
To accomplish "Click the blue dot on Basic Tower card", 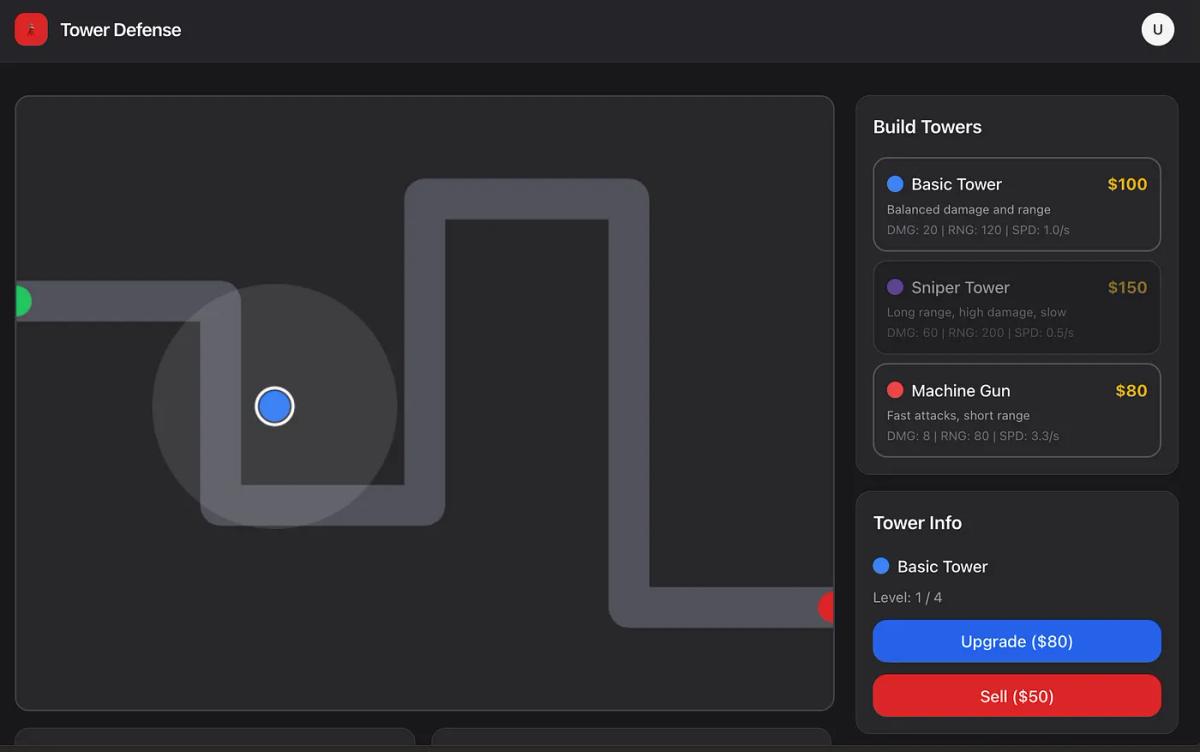I will 895,184.
